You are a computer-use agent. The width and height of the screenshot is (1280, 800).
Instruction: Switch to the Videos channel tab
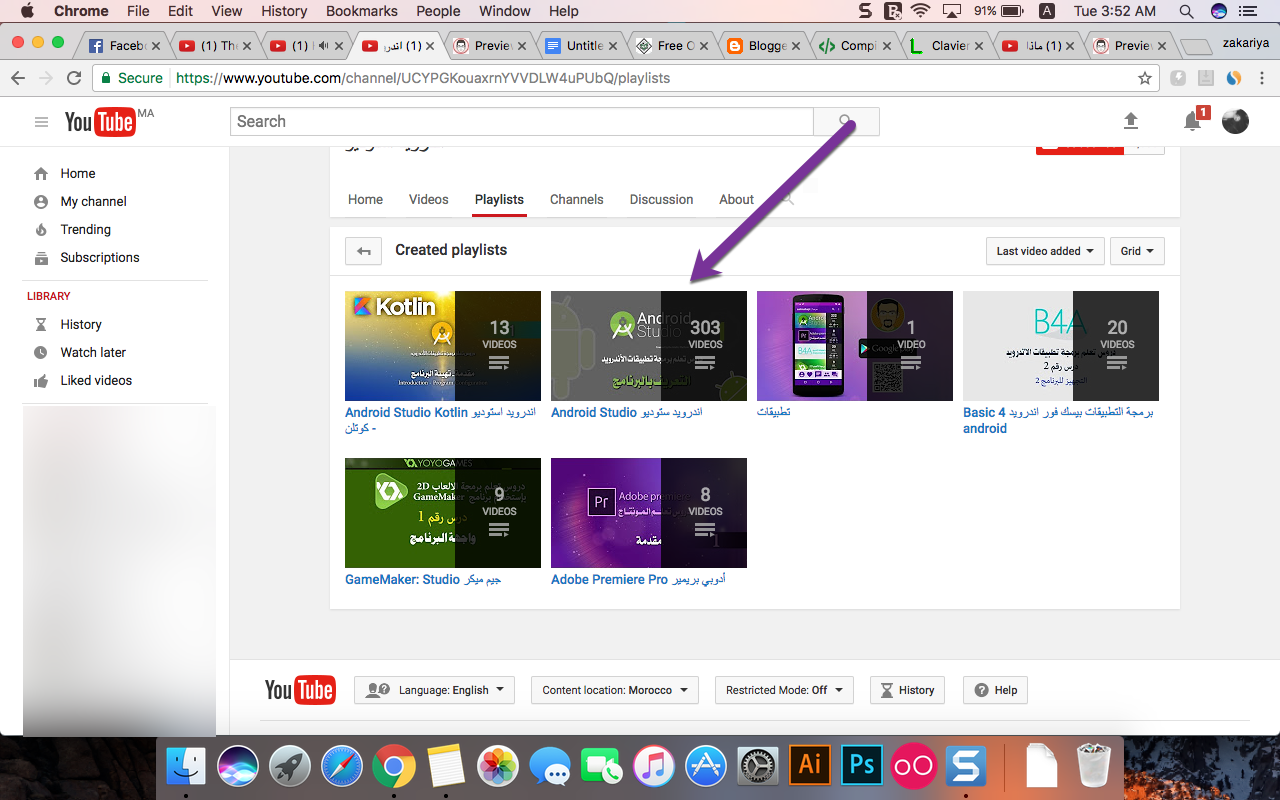point(428,200)
